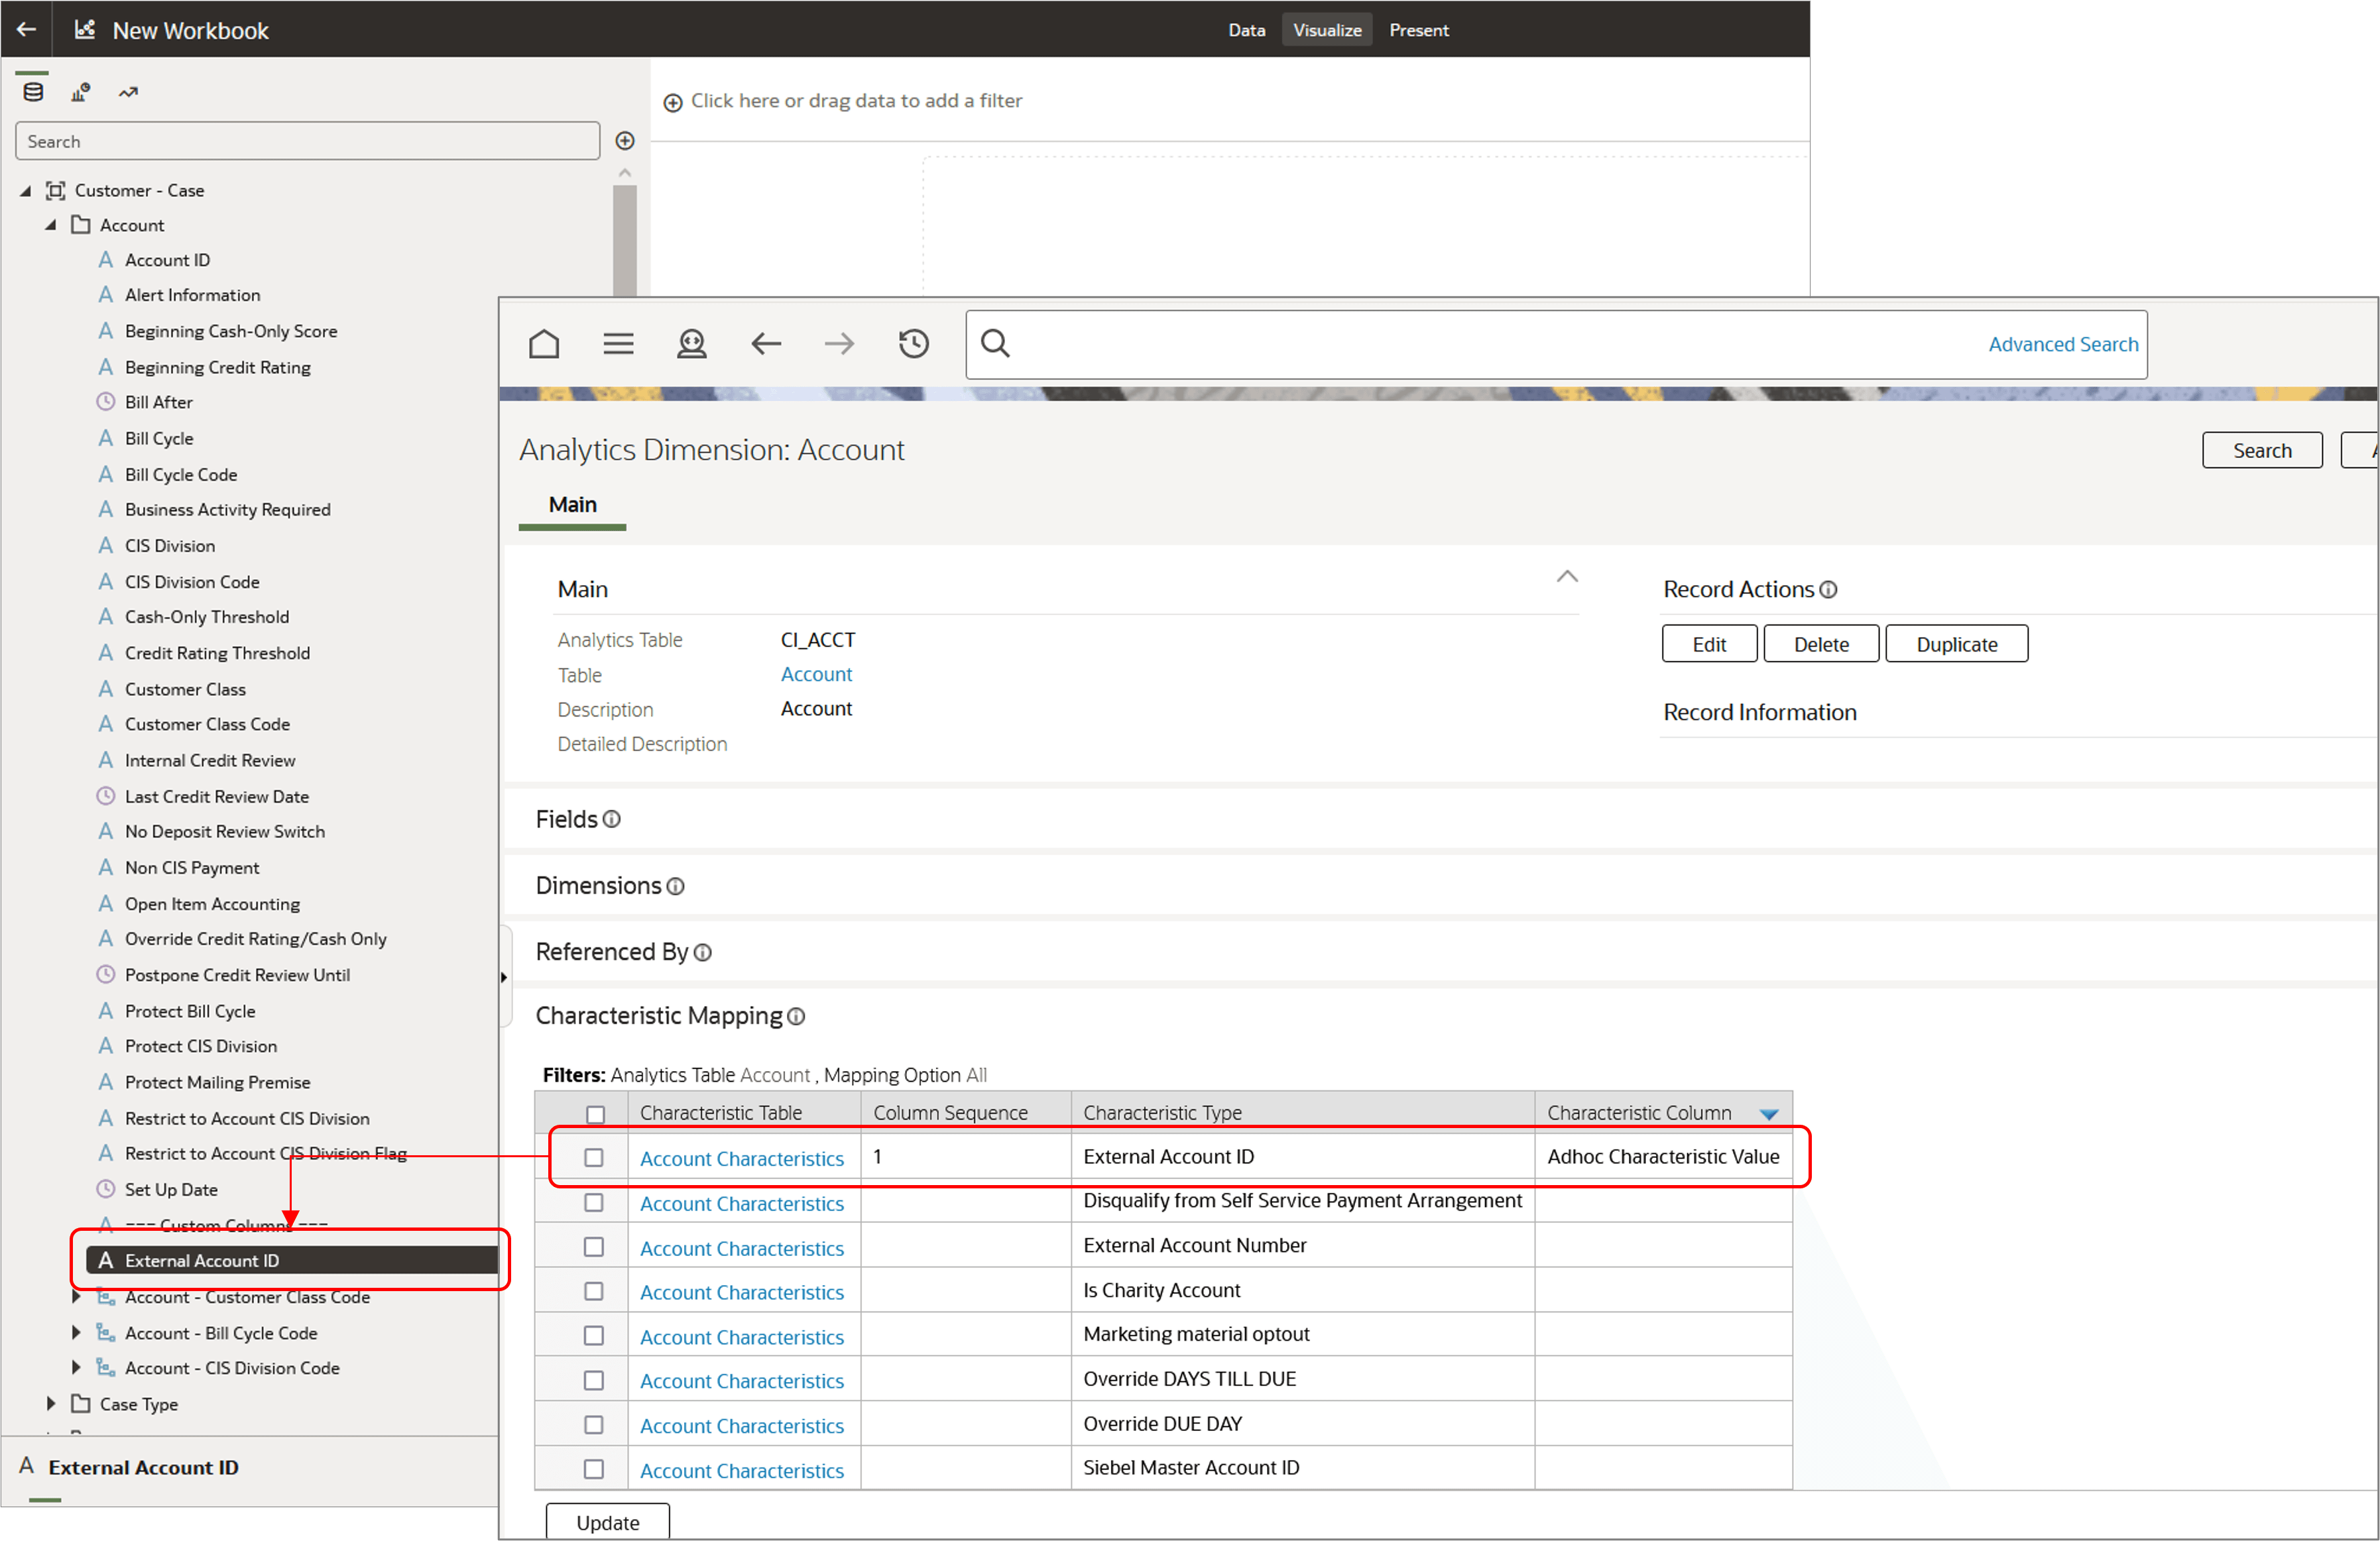Screen dimensions: 2380x1541
Task: Click the user profile icon
Action: (x=692, y=343)
